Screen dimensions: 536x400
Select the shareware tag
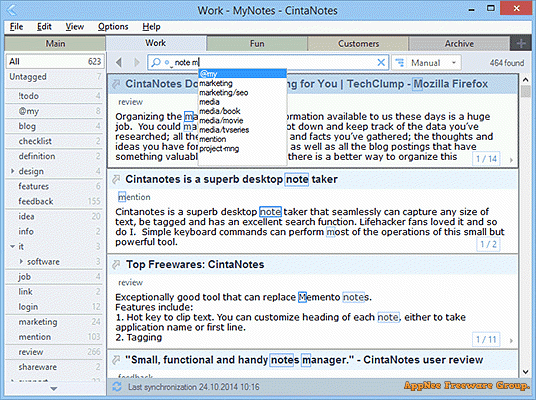point(55,366)
